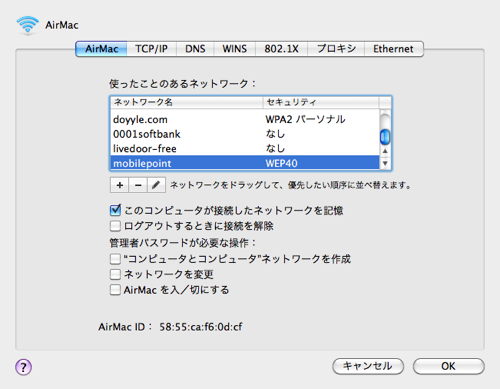Select the 0001softbank network row
Viewport: 500px width, 389px height.
[x=245, y=134]
